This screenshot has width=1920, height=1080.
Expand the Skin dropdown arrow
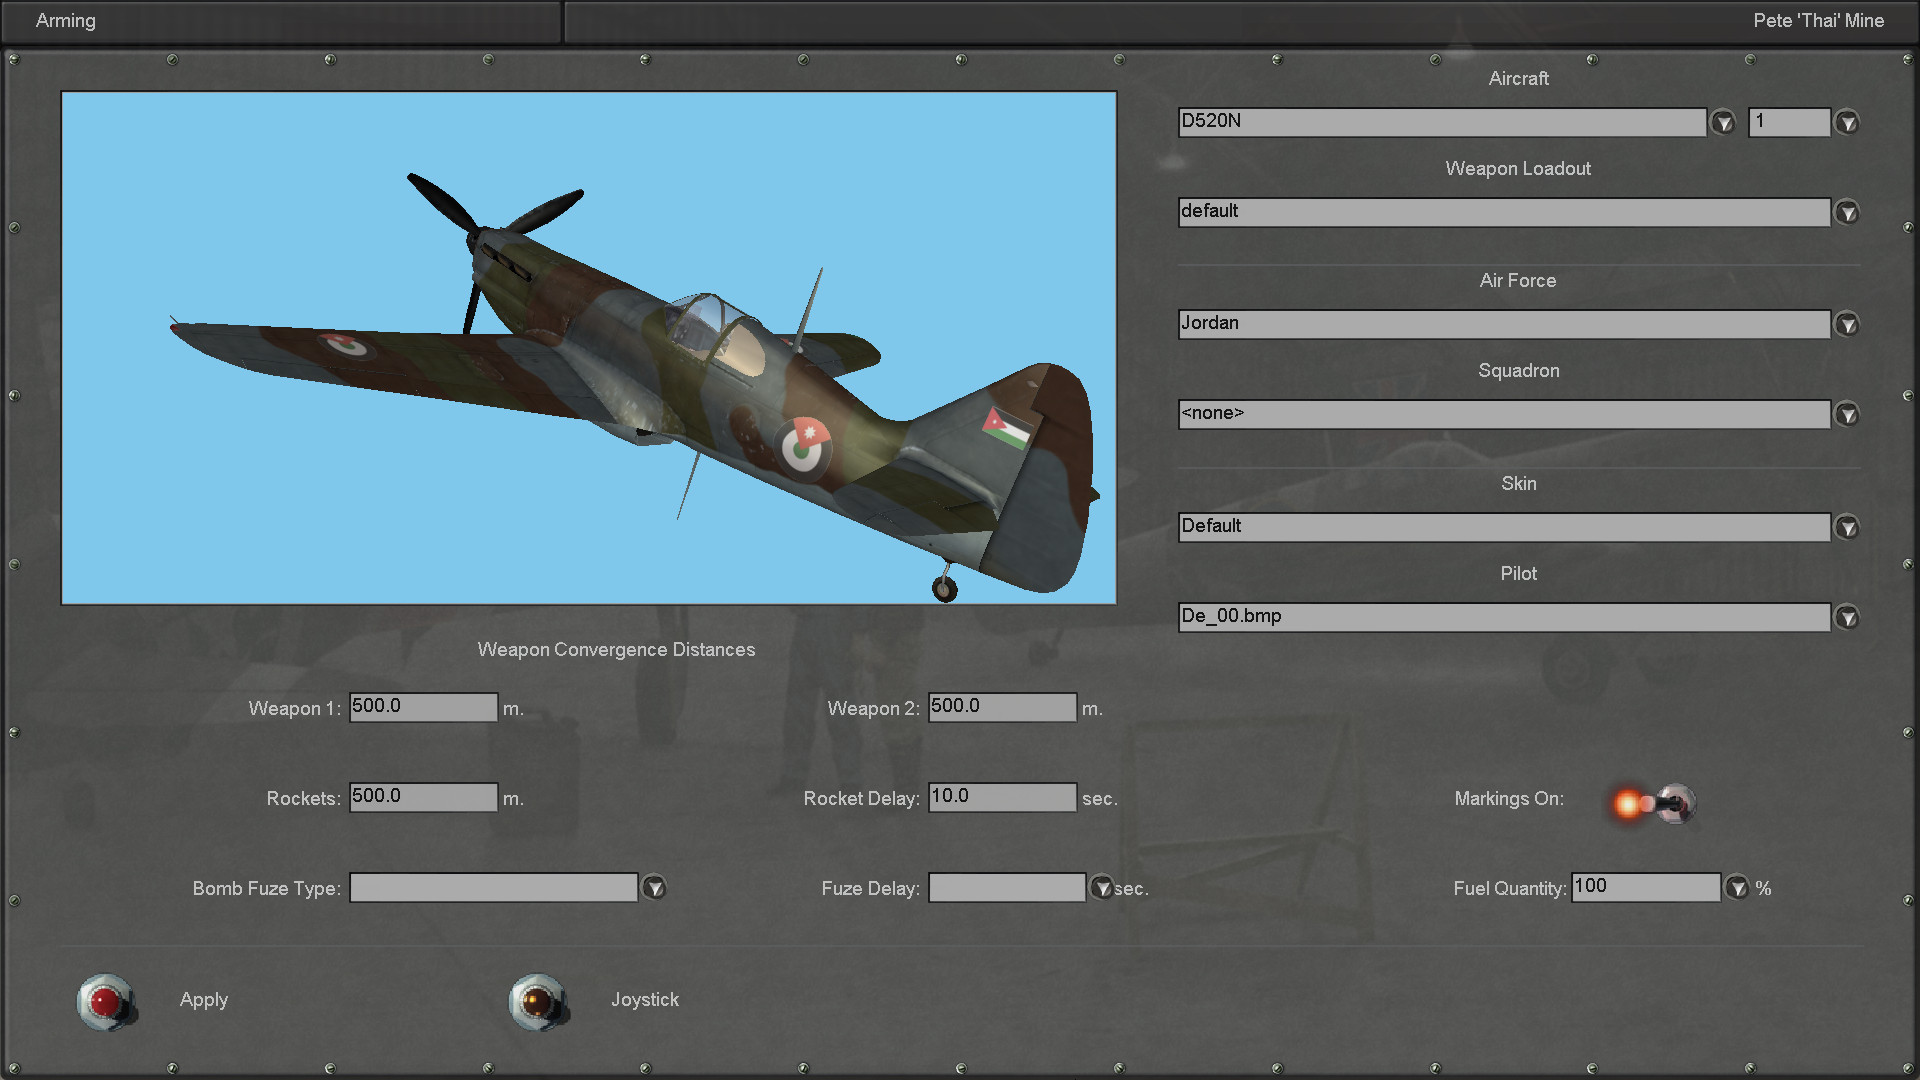pos(1847,527)
